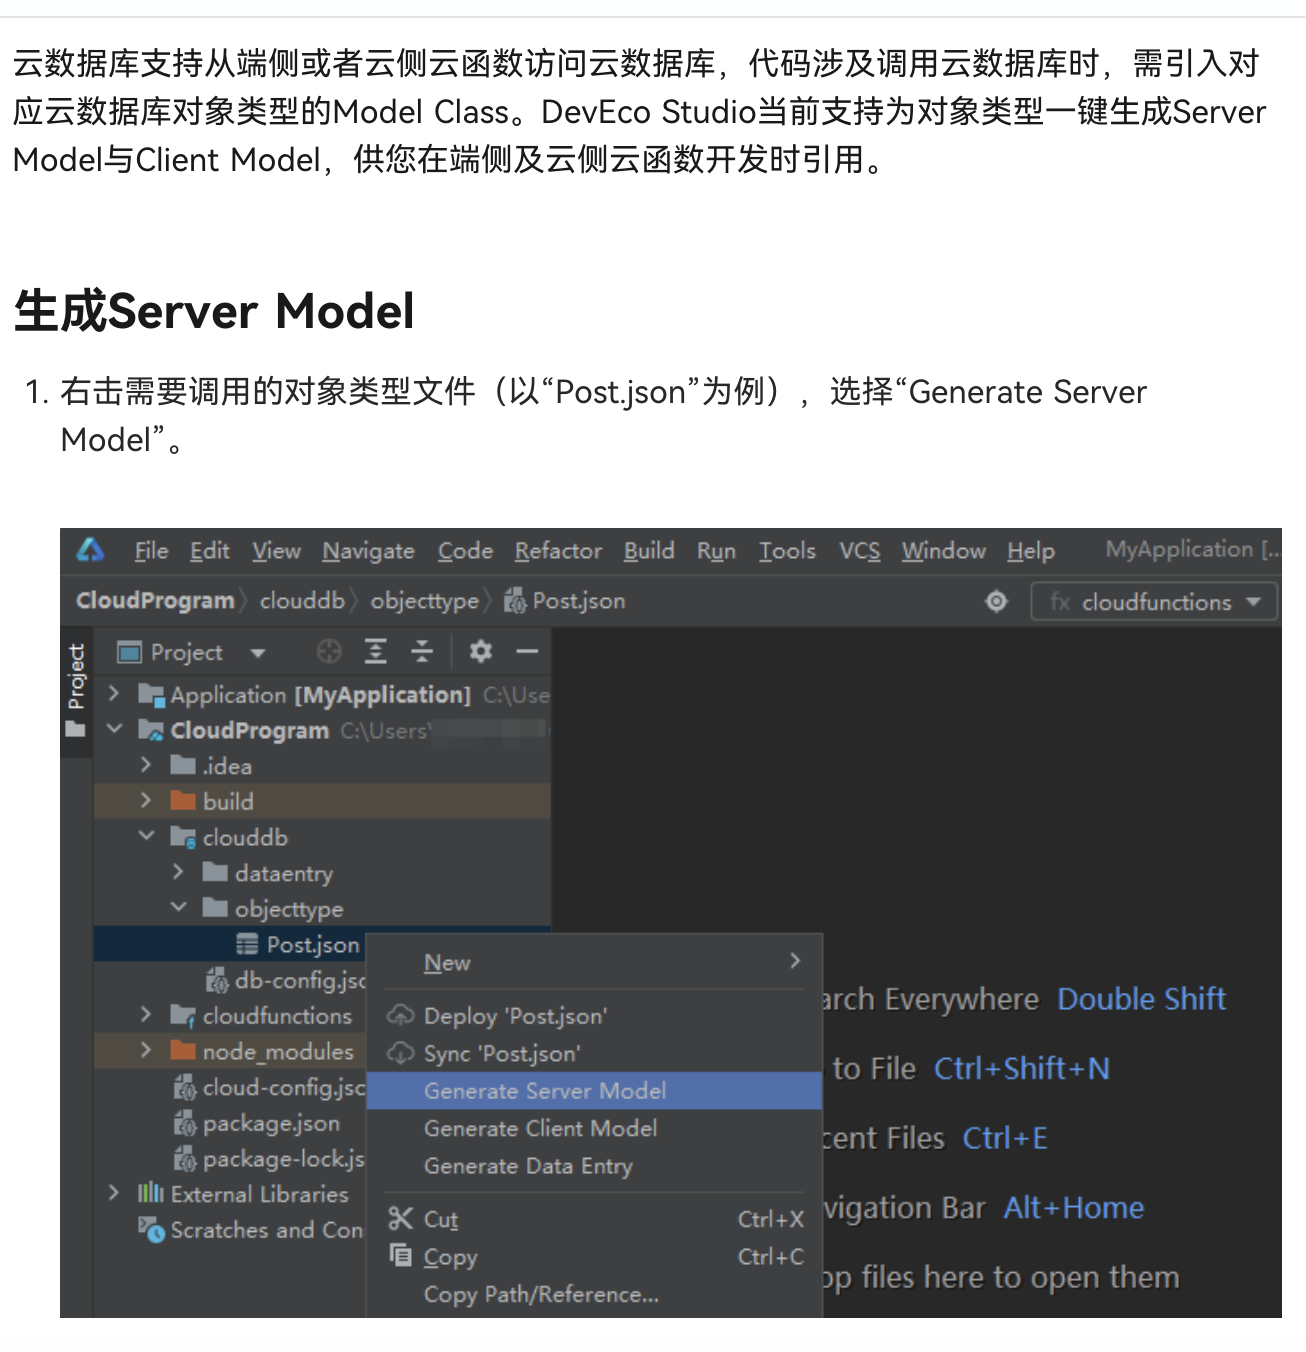Click the clouddb folder icon
Screen dimensions: 1306x1352
pyautogui.click(x=183, y=837)
